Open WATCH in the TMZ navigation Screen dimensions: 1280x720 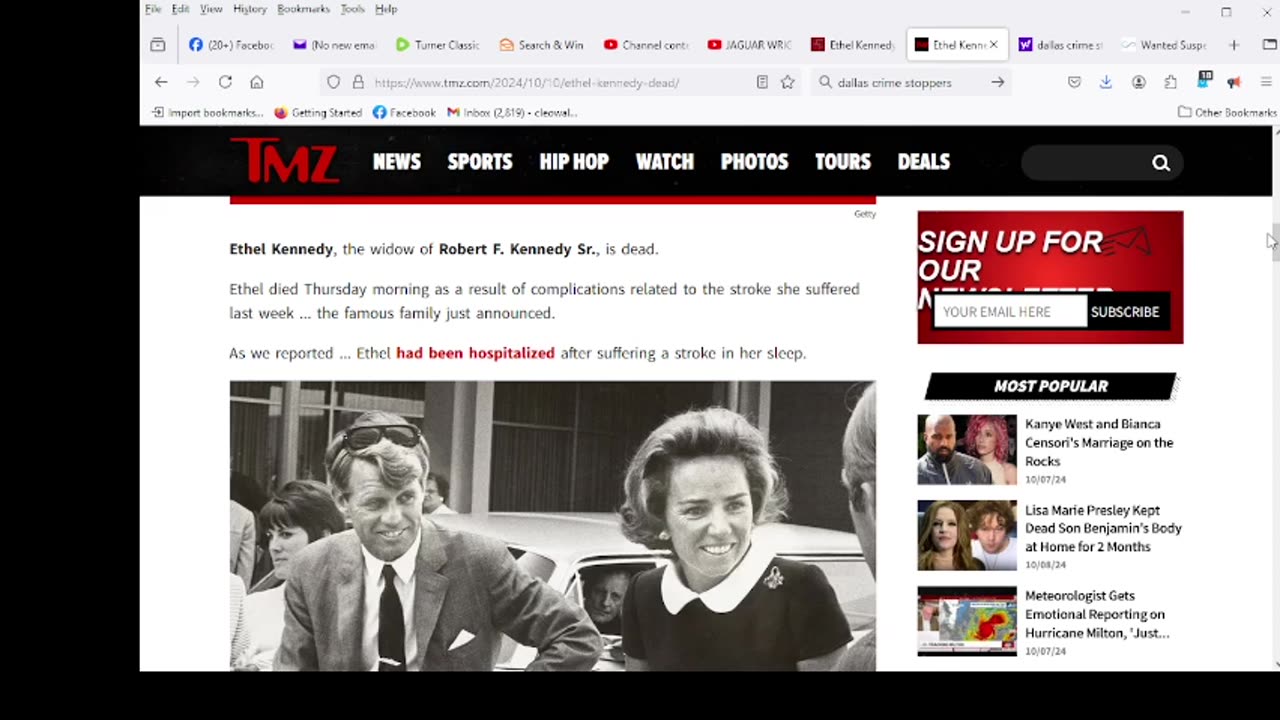click(665, 162)
